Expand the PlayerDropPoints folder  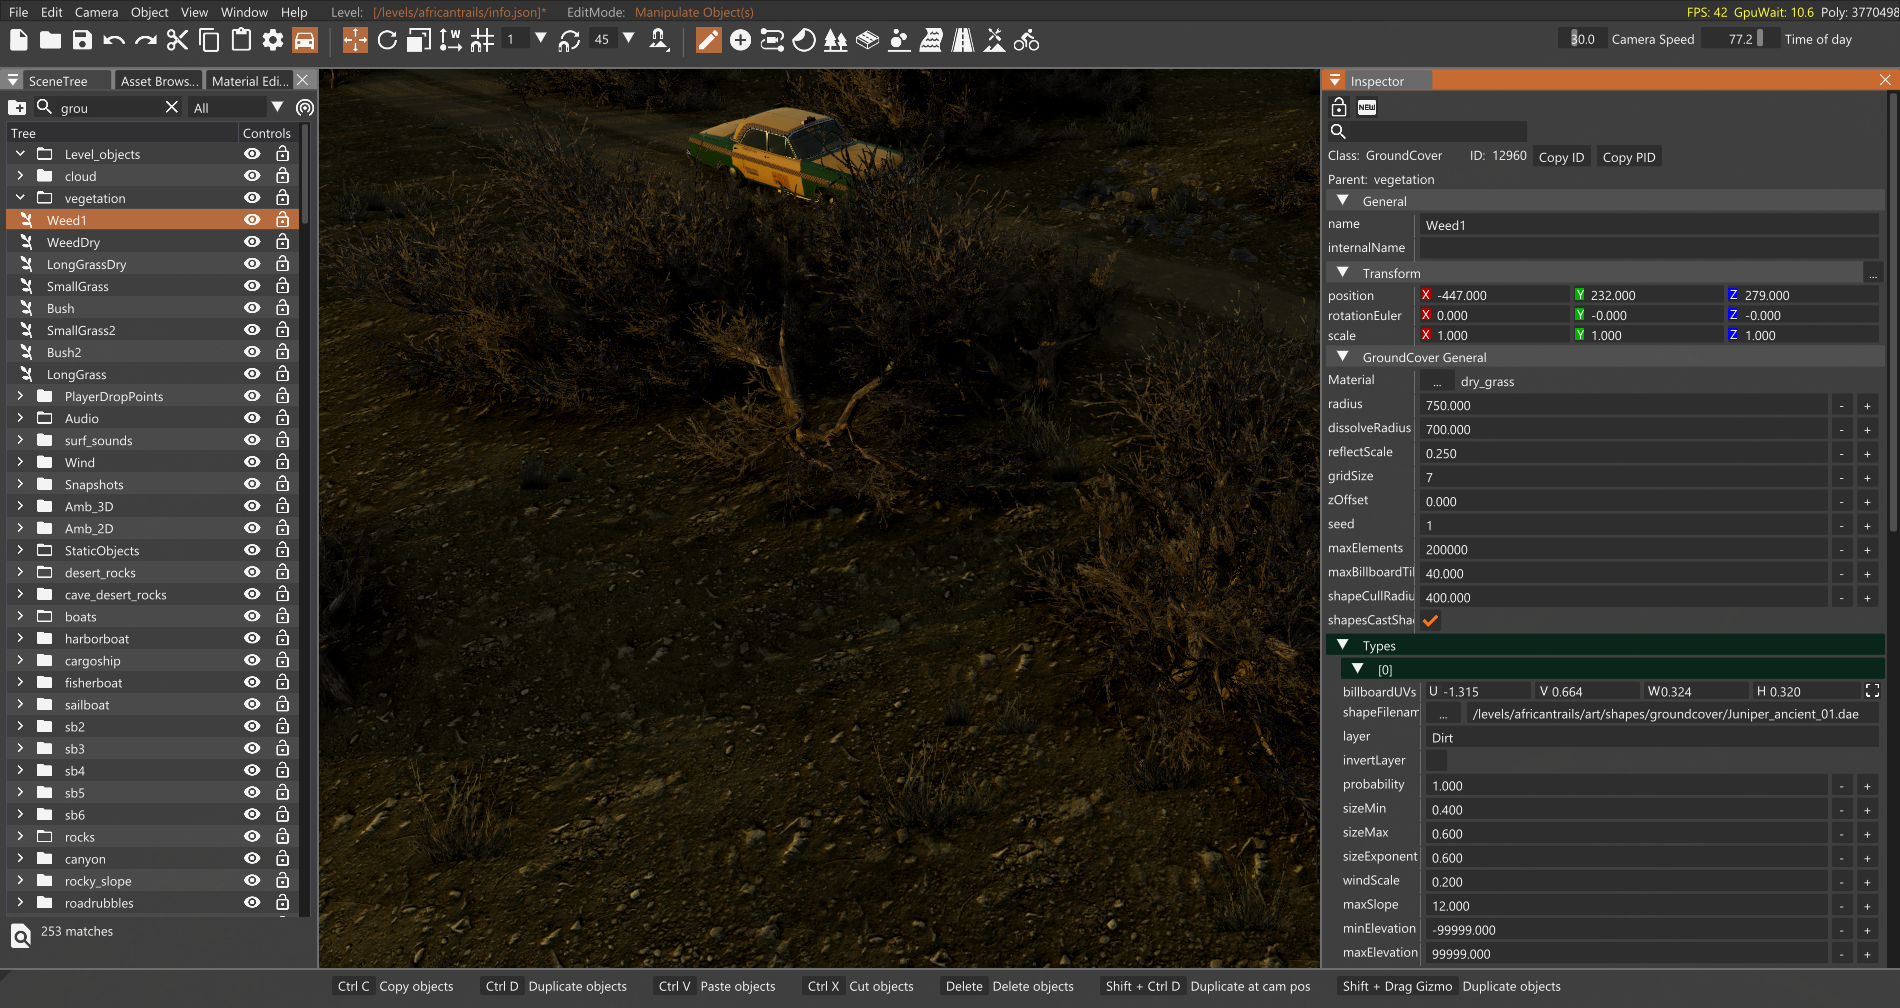click(x=20, y=396)
